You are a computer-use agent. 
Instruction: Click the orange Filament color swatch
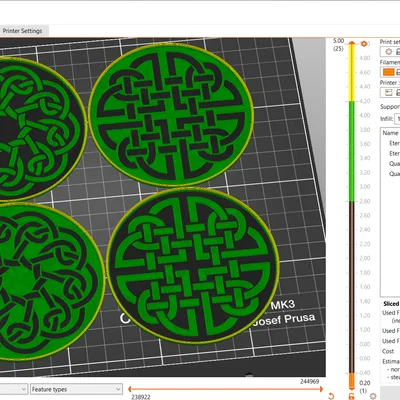(388, 72)
